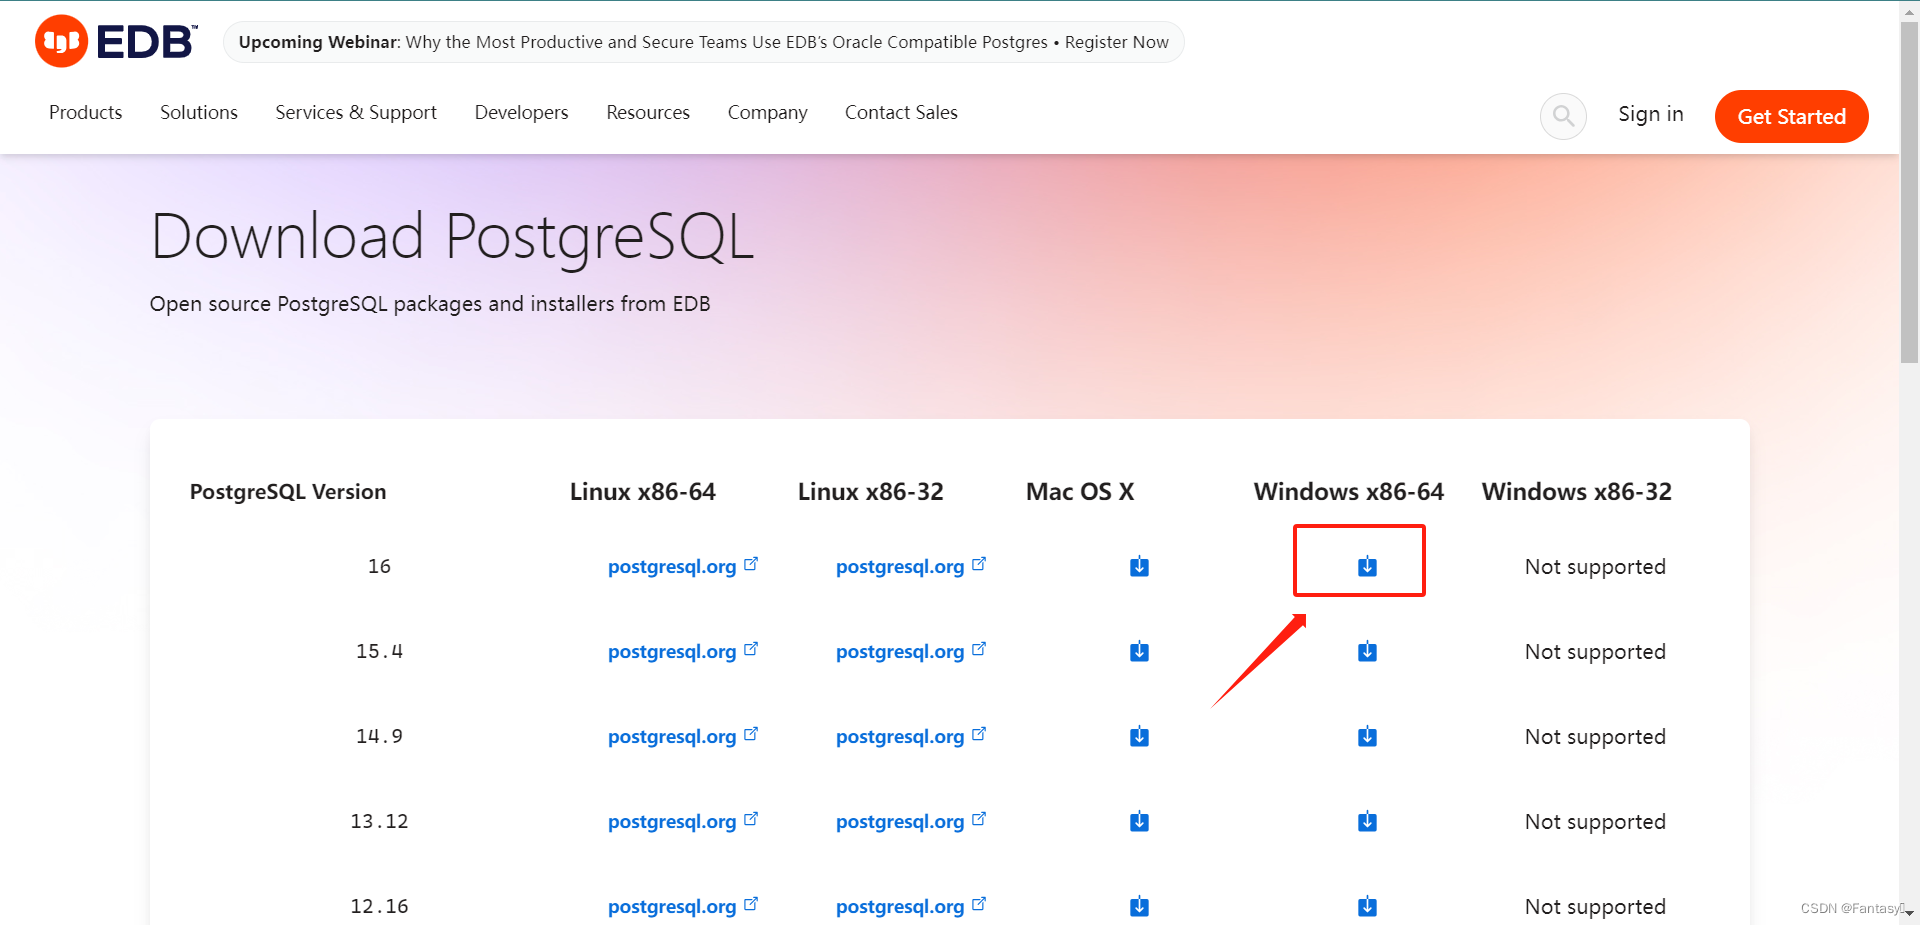Open postgresql.org link for 14.9 Linux x86-64
The height and width of the screenshot is (925, 1920).
pyautogui.click(x=683, y=736)
